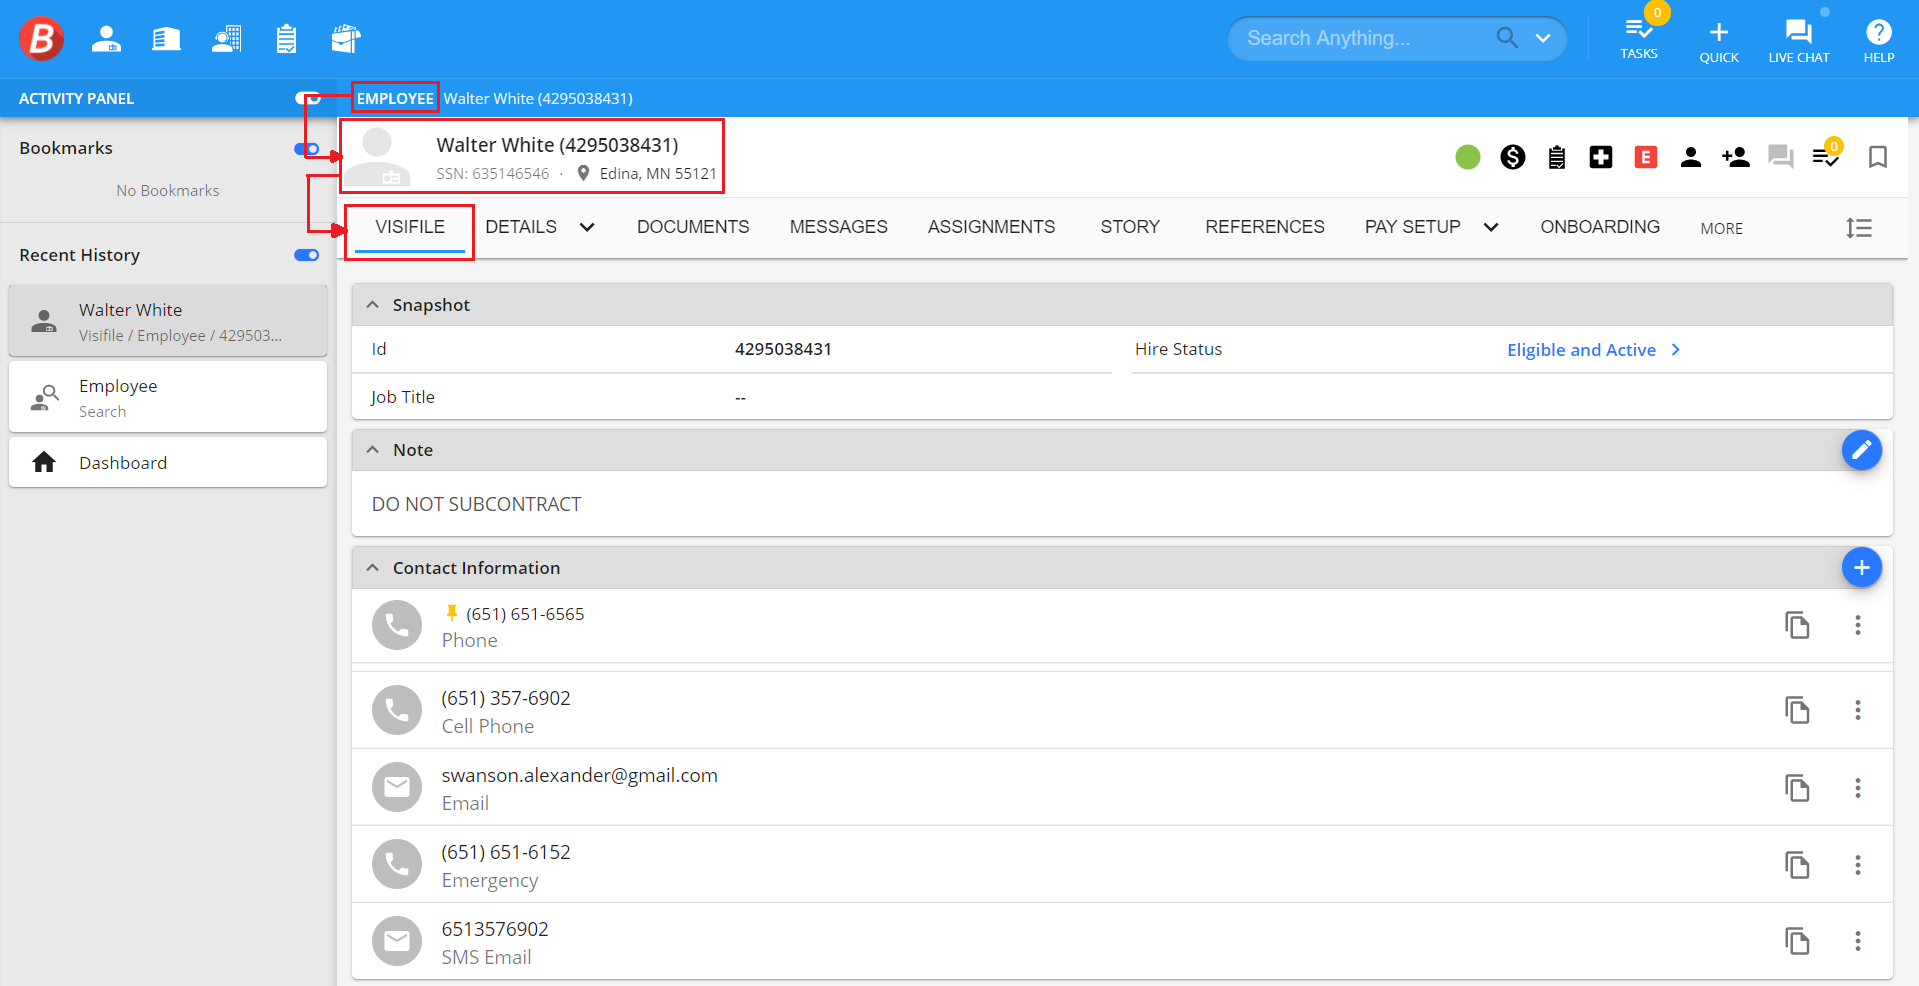Click the Edina, MN 55121 address
Image resolution: width=1919 pixels, height=986 pixels.
647,173
